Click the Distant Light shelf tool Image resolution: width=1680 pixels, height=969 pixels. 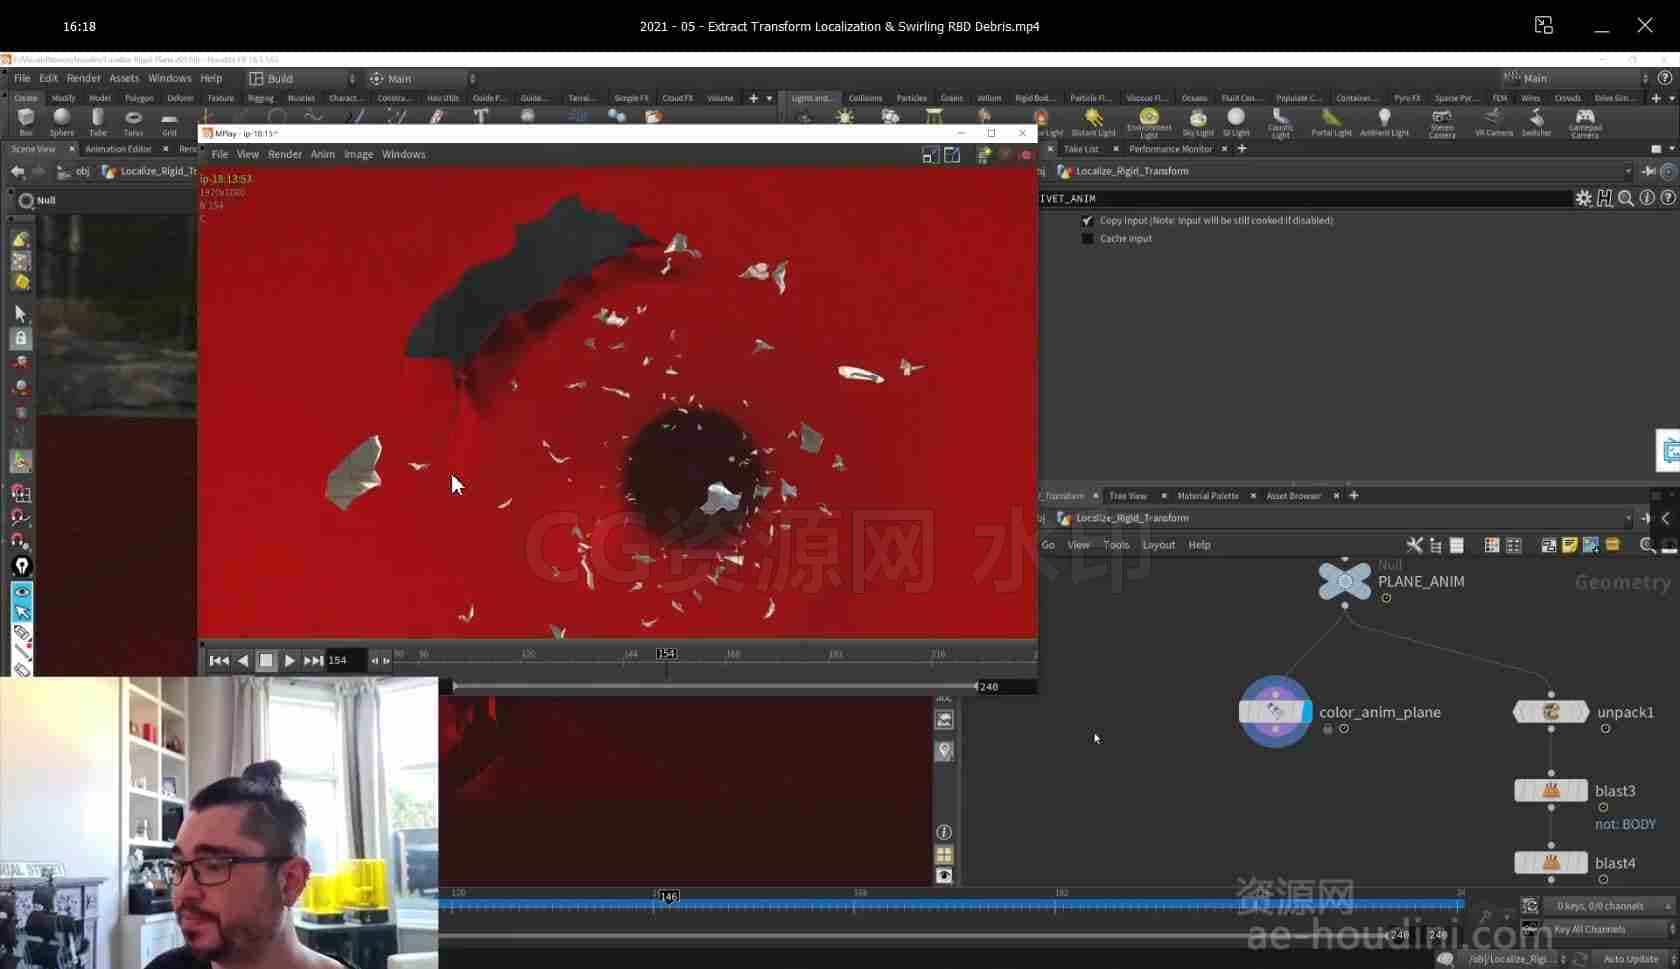[1093, 123]
